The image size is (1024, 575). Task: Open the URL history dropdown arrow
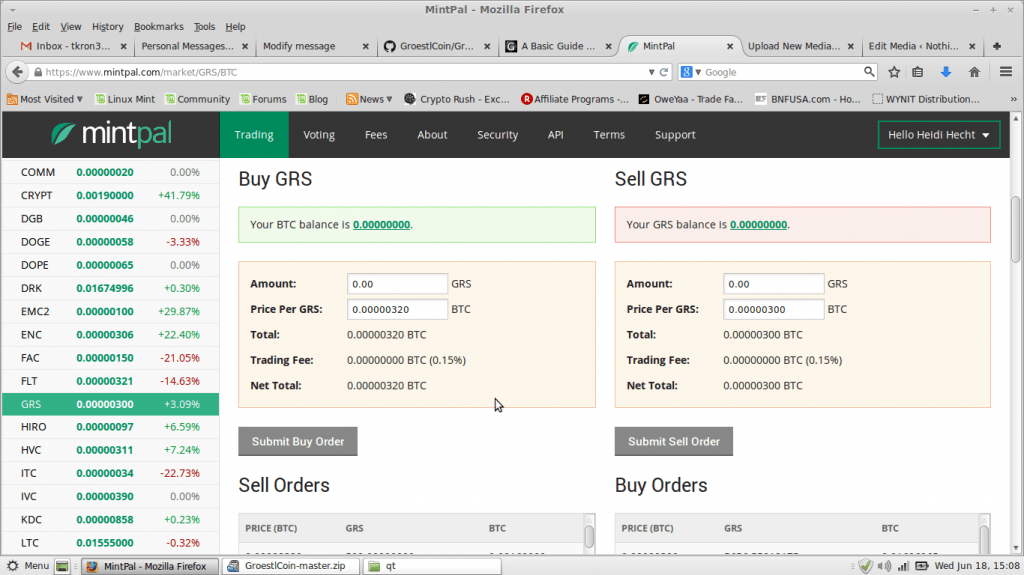[651, 72]
